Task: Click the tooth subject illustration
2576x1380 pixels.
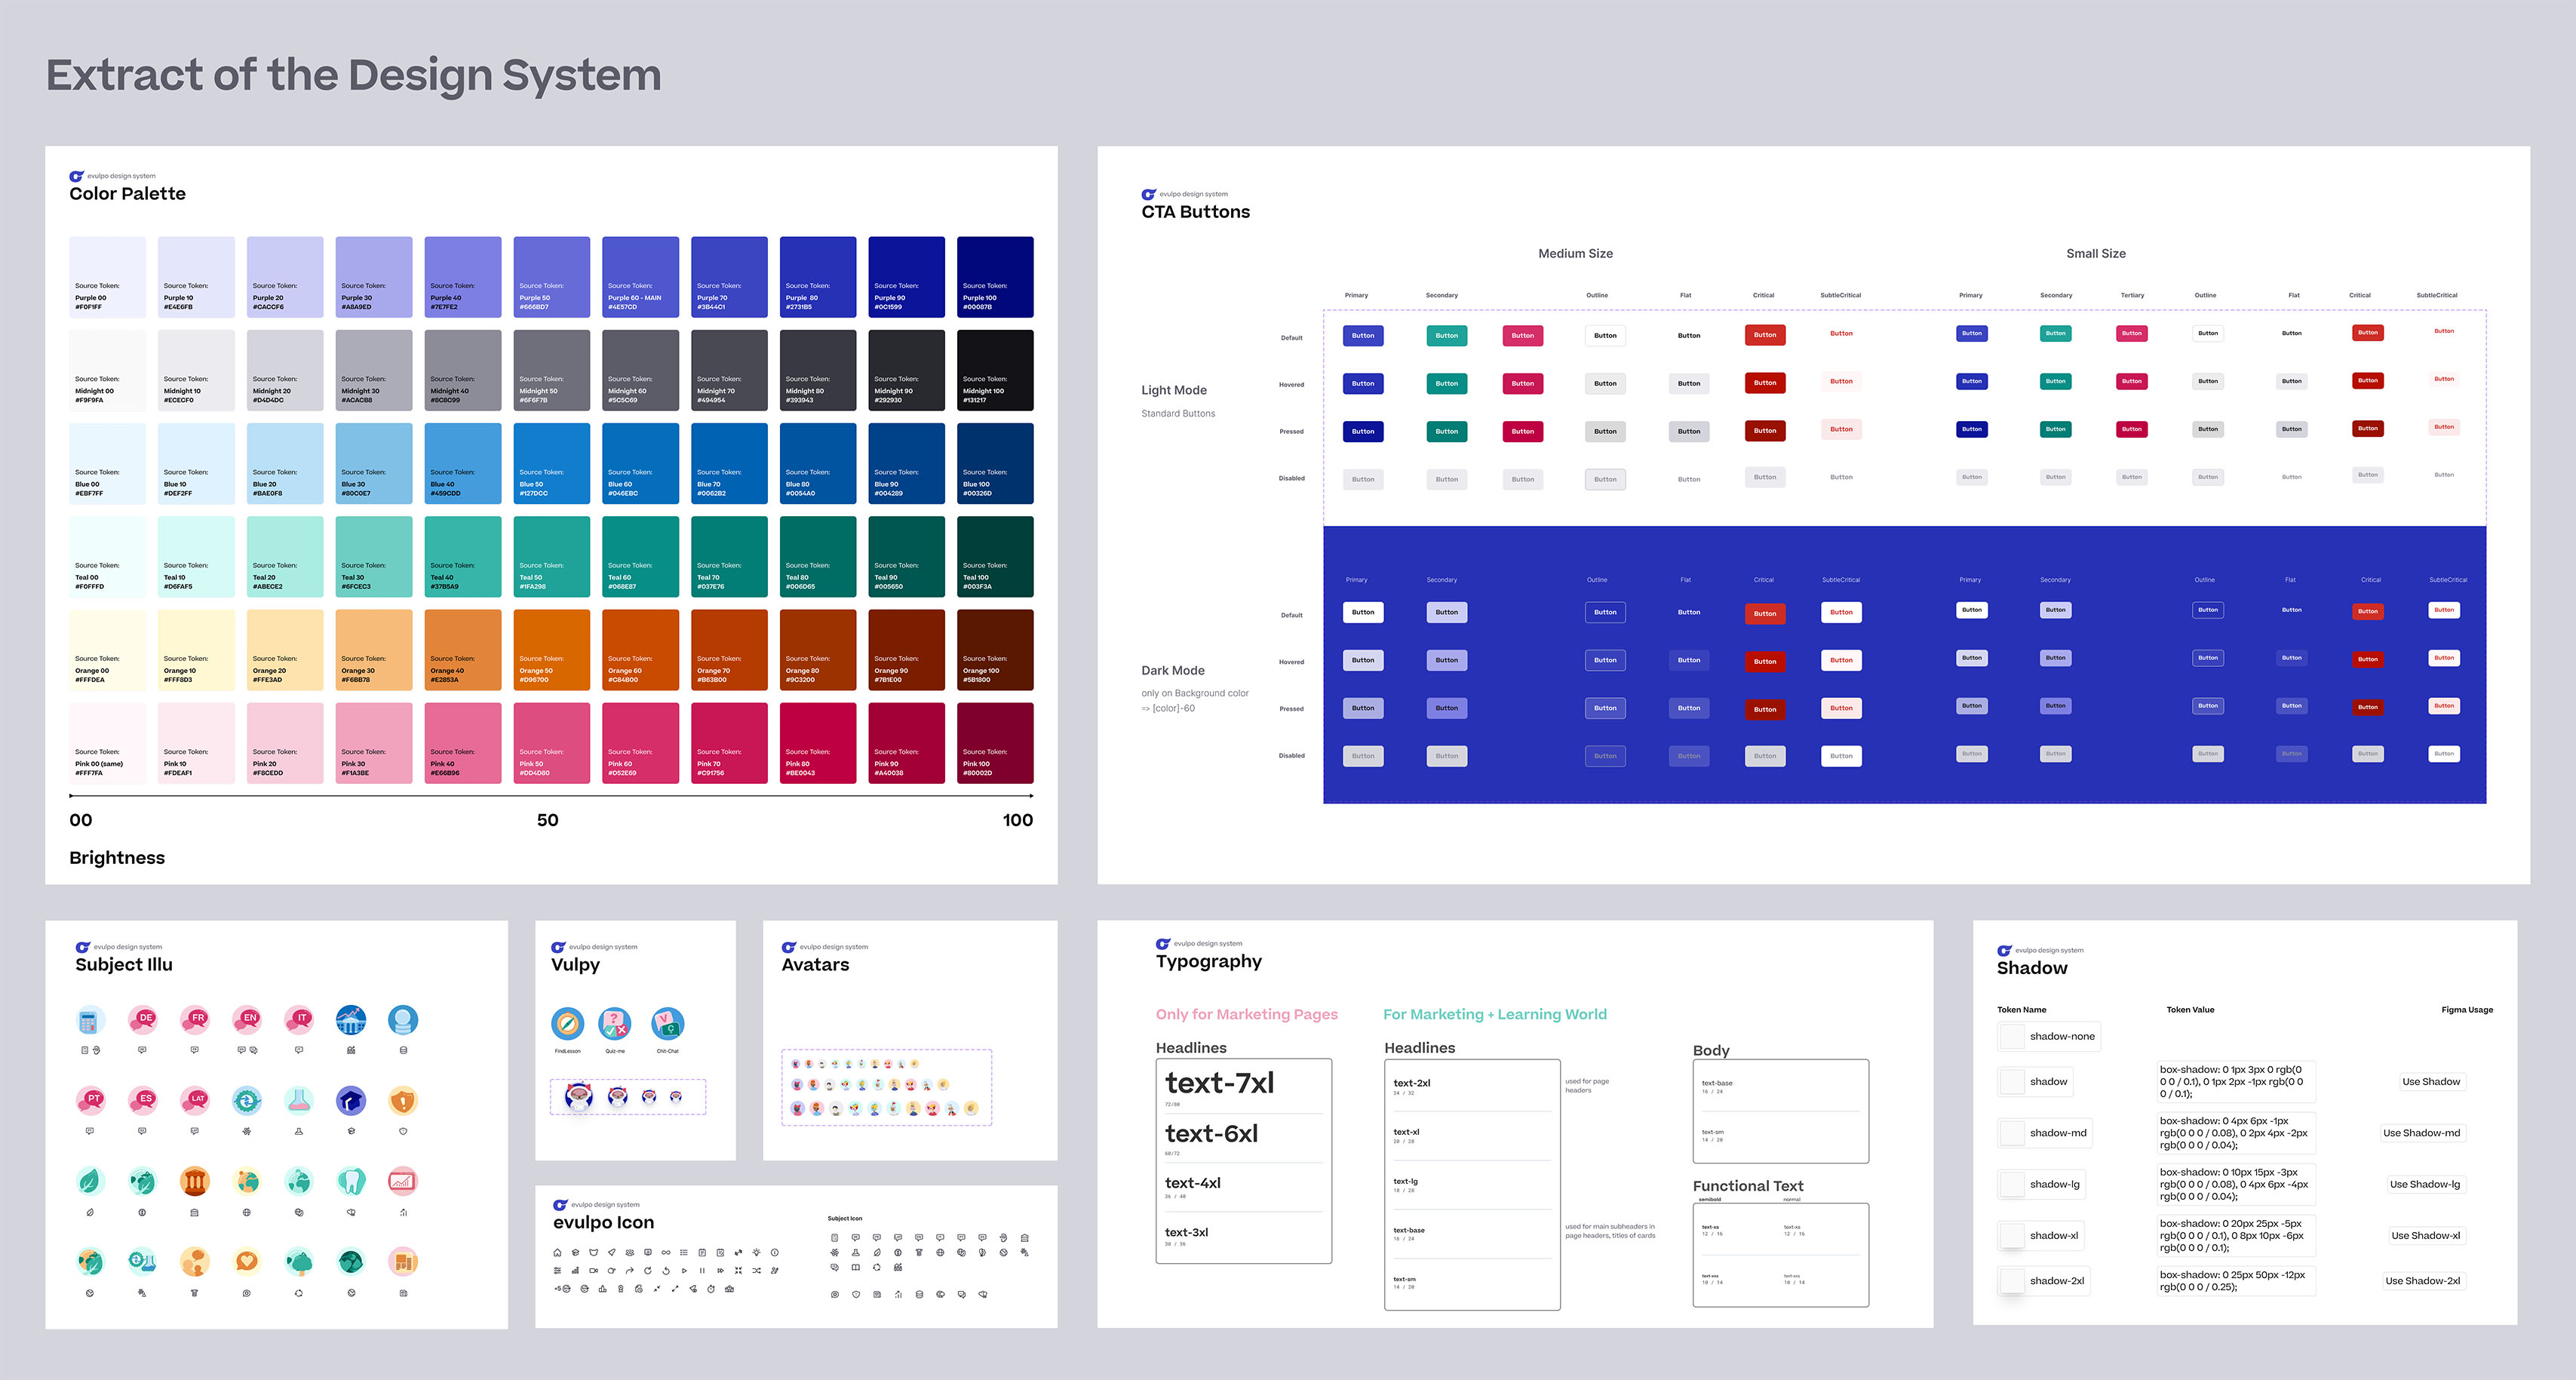Action: click(351, 1181)
